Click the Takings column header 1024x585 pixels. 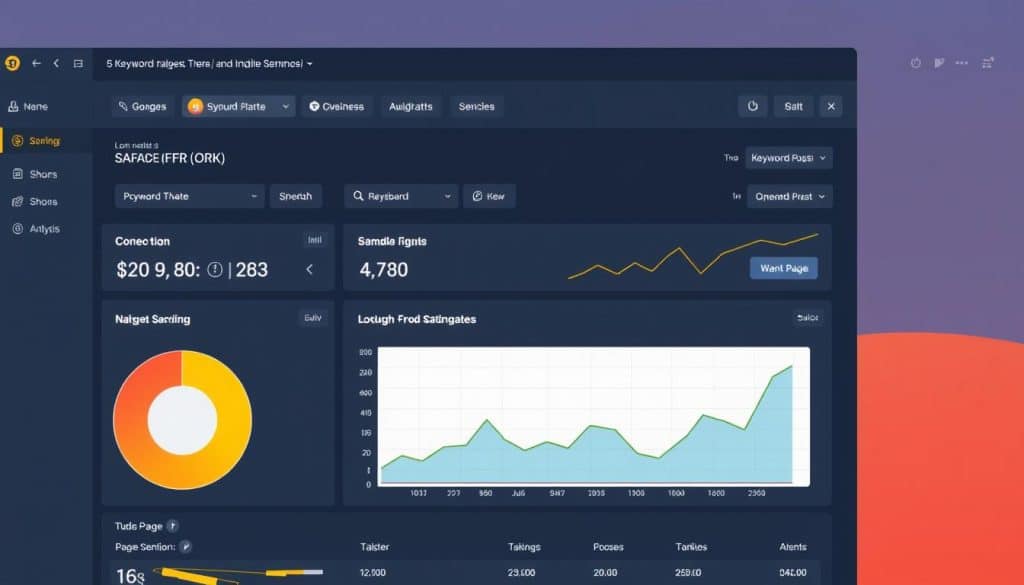tap(524, 547)
